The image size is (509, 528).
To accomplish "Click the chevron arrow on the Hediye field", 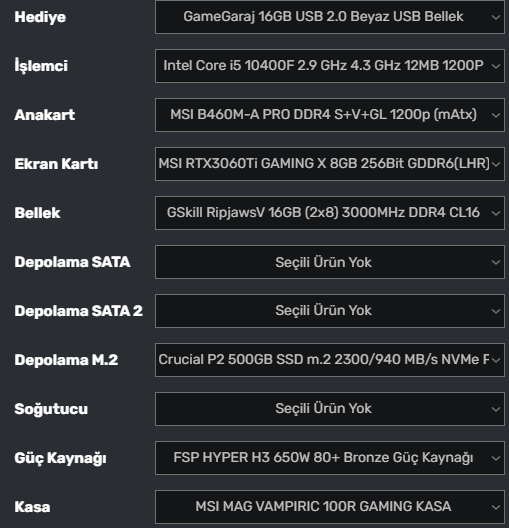I will [x=496, y=17].
